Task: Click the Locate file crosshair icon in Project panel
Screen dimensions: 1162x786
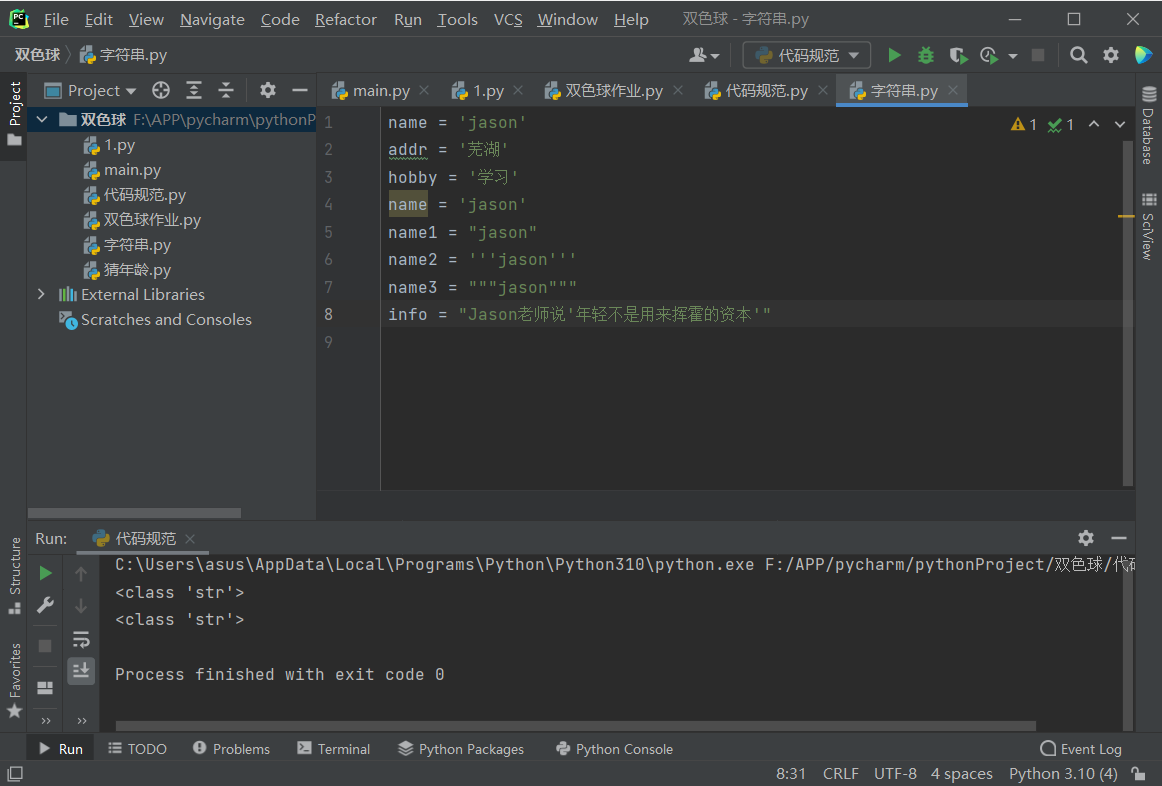Action: pos(161,91)
